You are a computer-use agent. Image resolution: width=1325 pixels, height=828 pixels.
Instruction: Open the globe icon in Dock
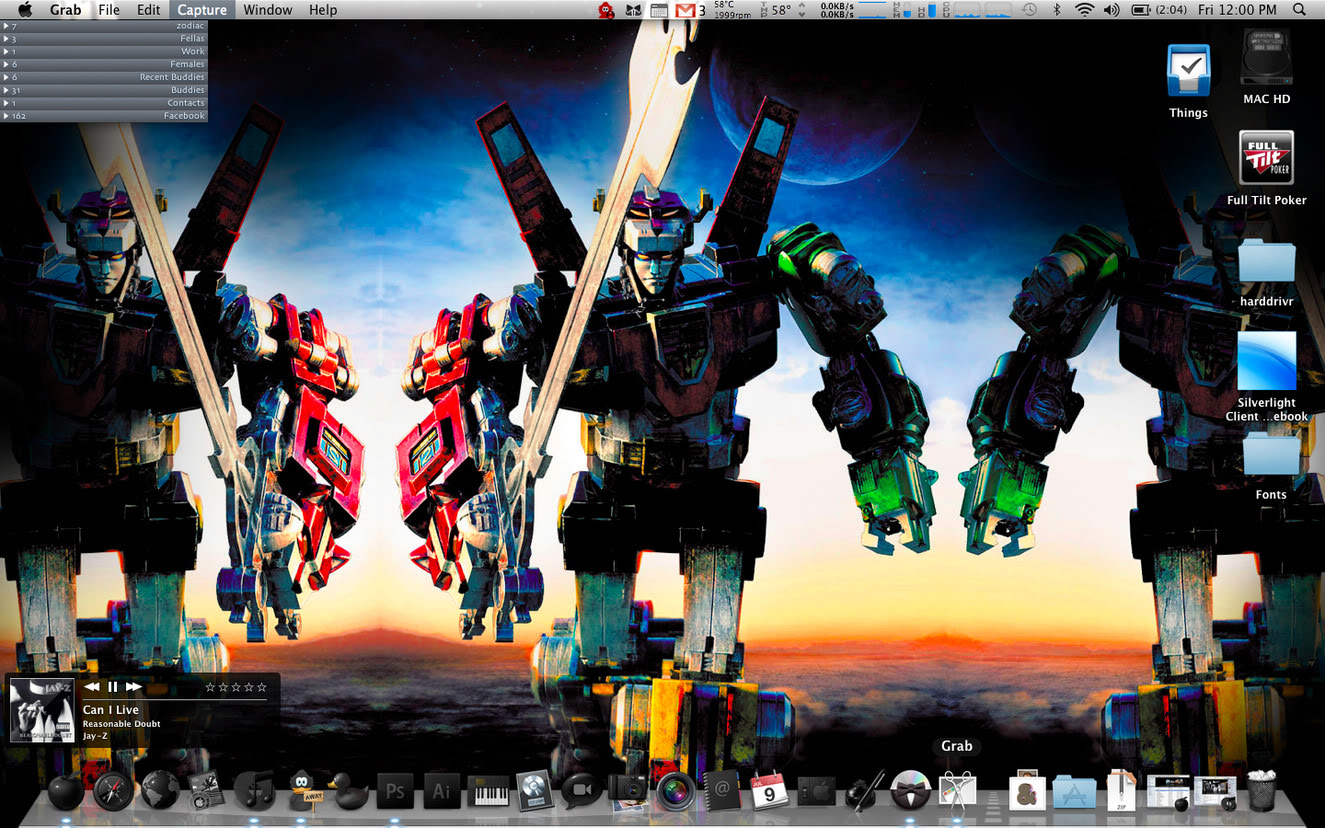click(x=160, y=790)
